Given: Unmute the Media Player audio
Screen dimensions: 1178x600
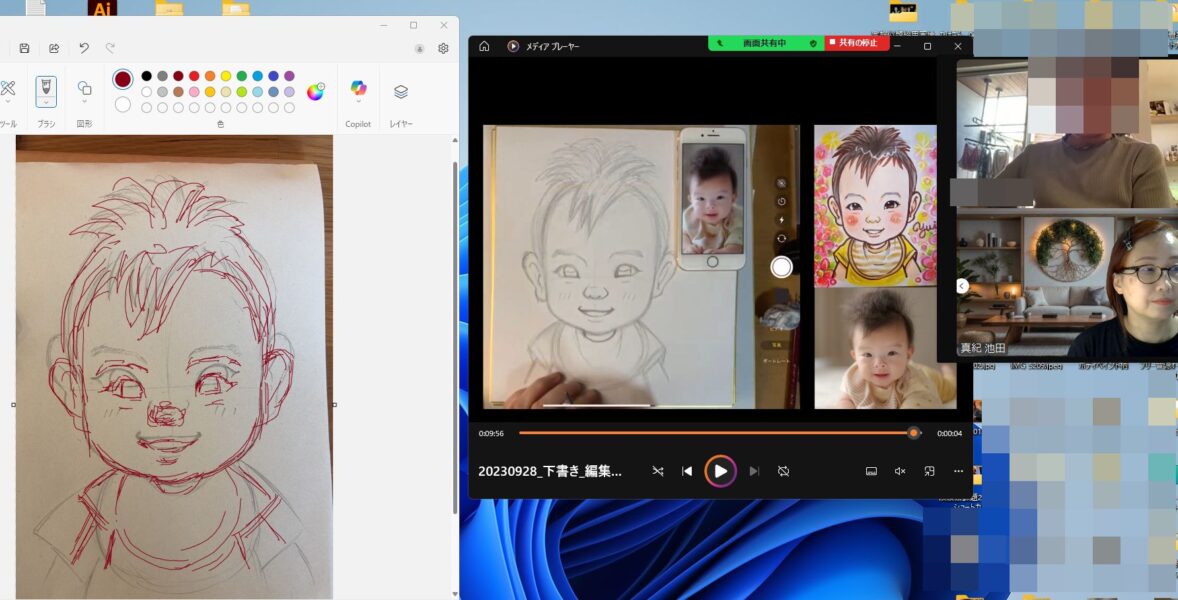Looking at the screenshot, I should pos(899,471).
